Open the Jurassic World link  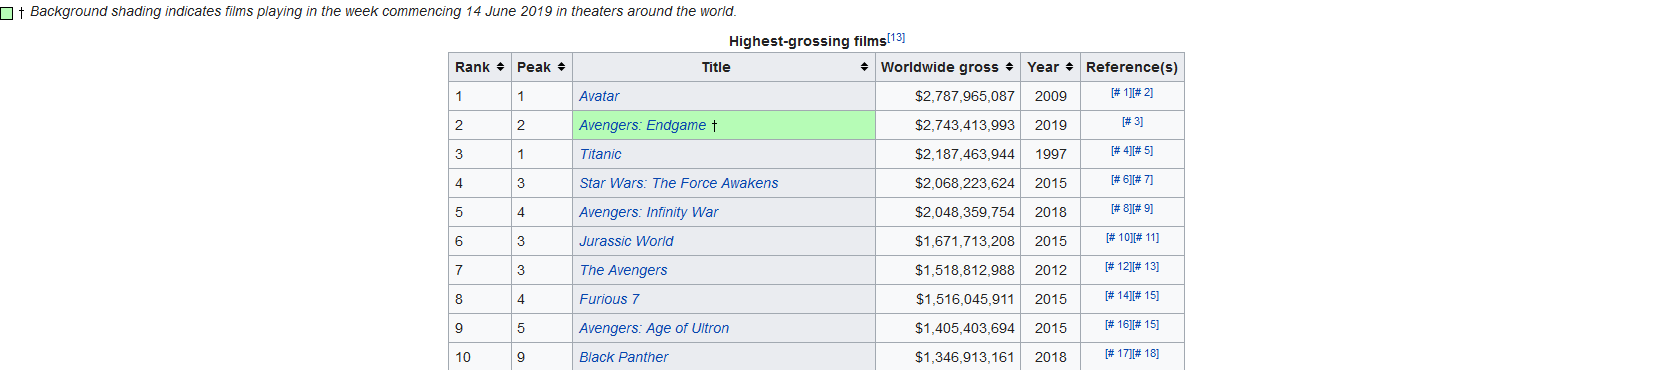click(626, 241)
